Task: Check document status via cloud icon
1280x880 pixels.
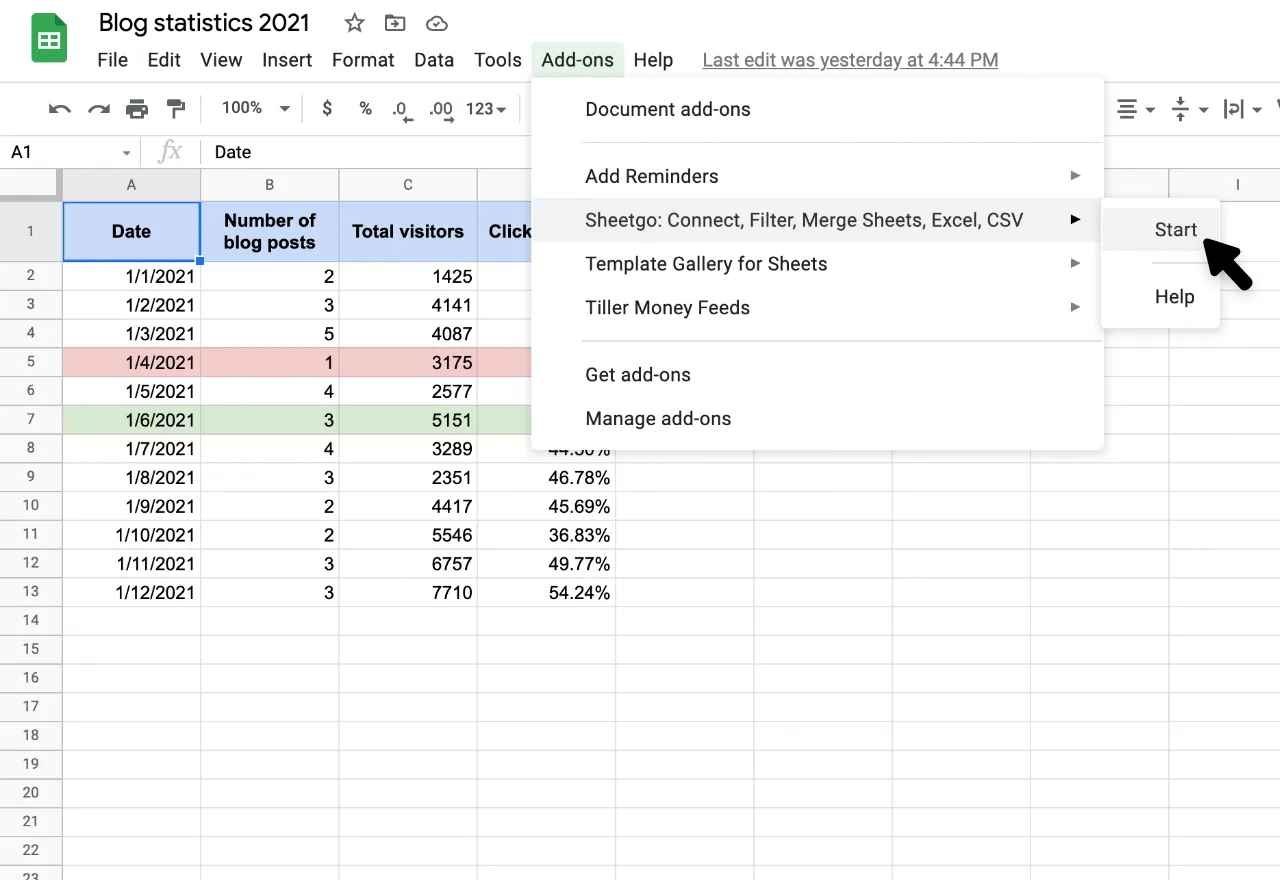Action: [x=436, y=22]
